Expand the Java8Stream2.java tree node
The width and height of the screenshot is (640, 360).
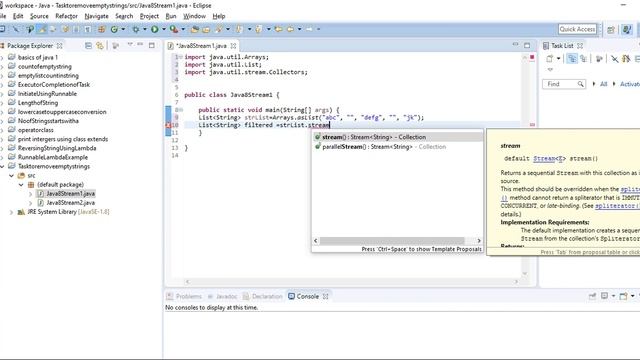point(30,203)
